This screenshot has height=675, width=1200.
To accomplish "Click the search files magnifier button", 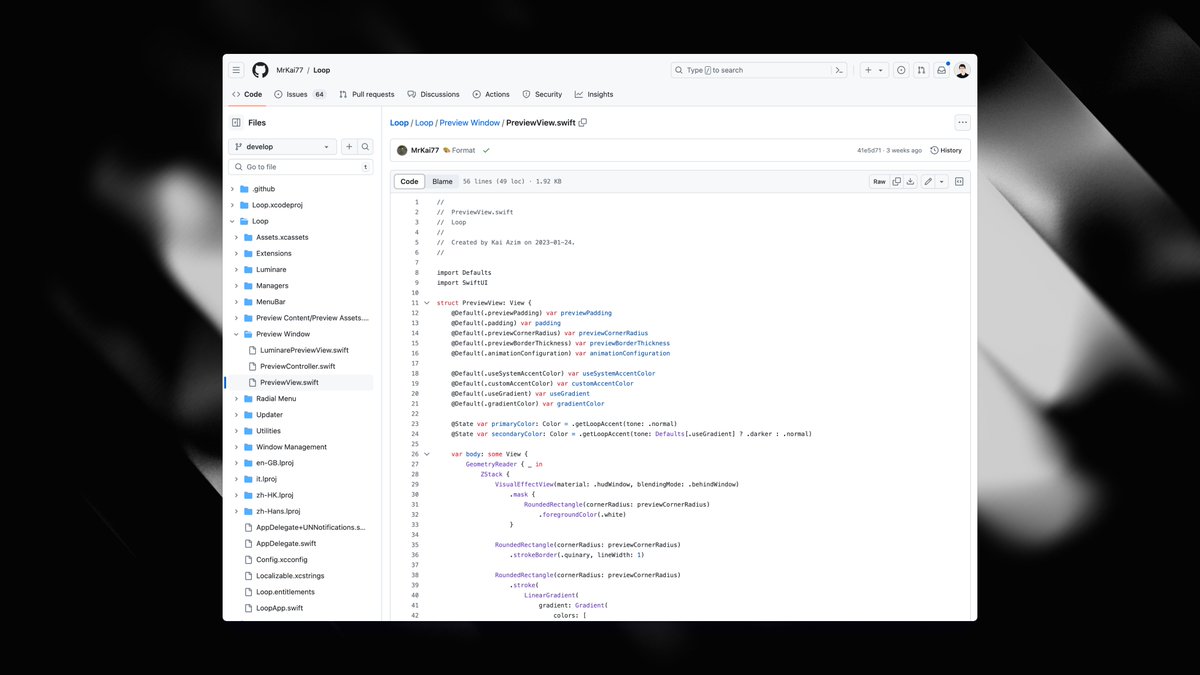I will 365,146.
